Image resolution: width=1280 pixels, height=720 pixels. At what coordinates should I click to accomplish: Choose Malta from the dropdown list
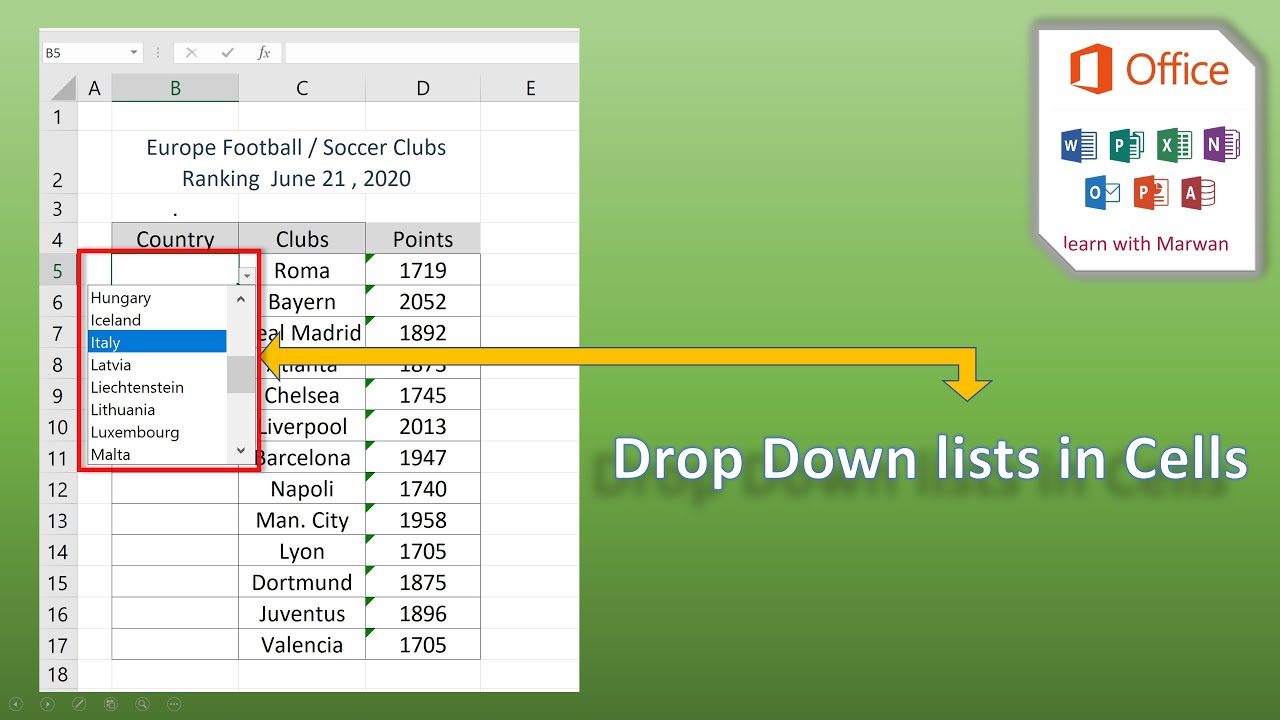point(157,454)
